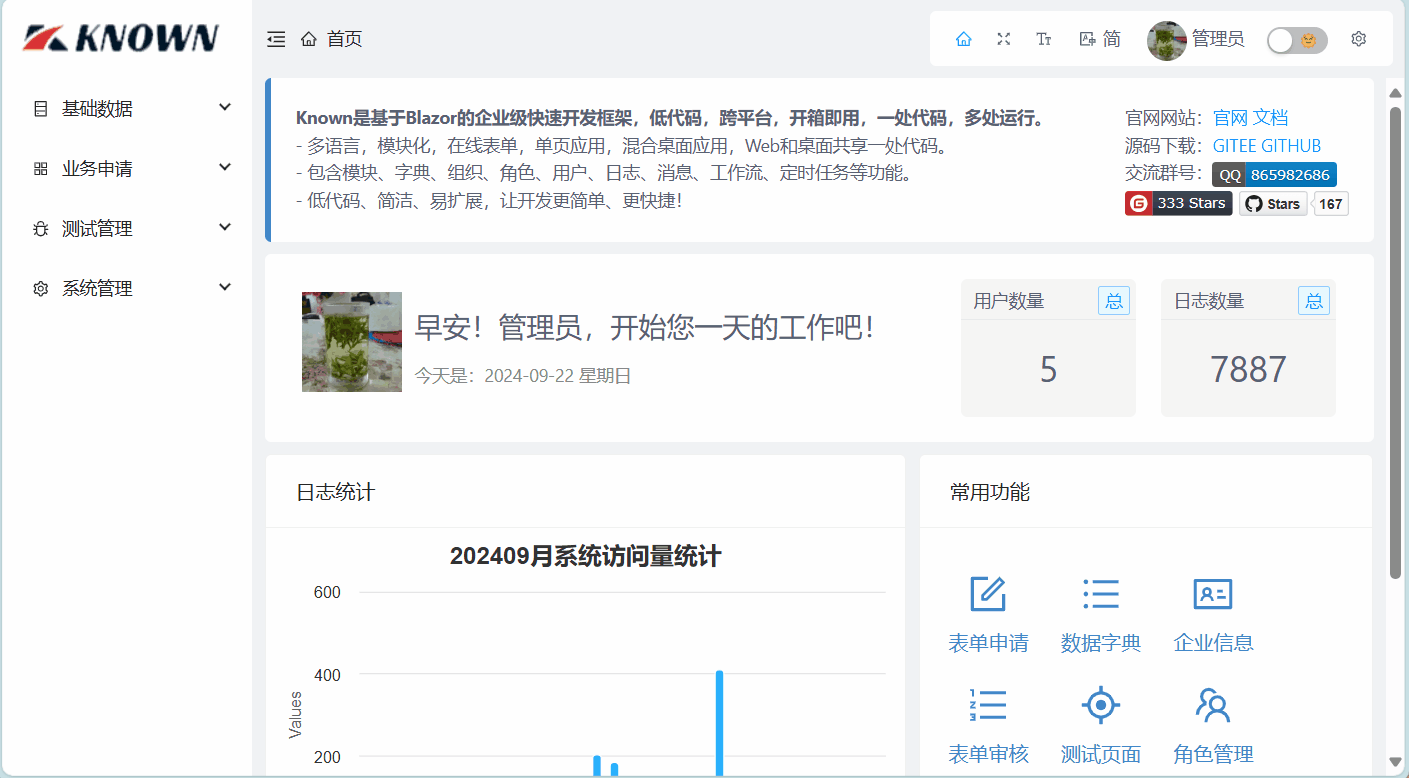This screenshot has width=1409, height=778.
Task: Click the 常用功能 panel title
Action: [x=990, y=492]
